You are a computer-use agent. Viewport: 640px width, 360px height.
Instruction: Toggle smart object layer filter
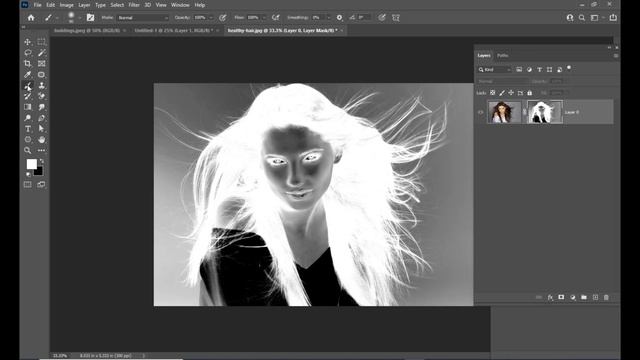[560, 70]
